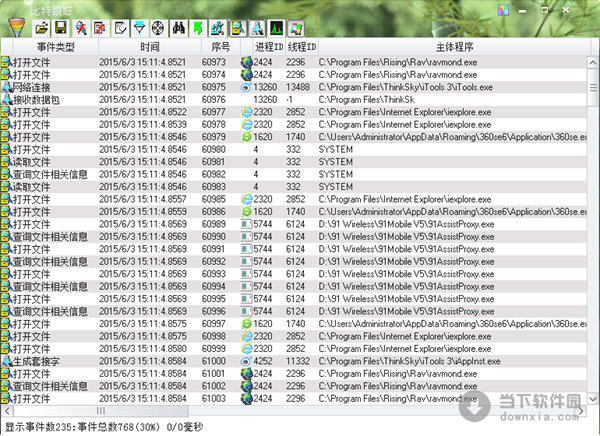600x436 pixels.
Task: Click 91AssistProxy icon in row 60989
Action: tap(246, 224)
